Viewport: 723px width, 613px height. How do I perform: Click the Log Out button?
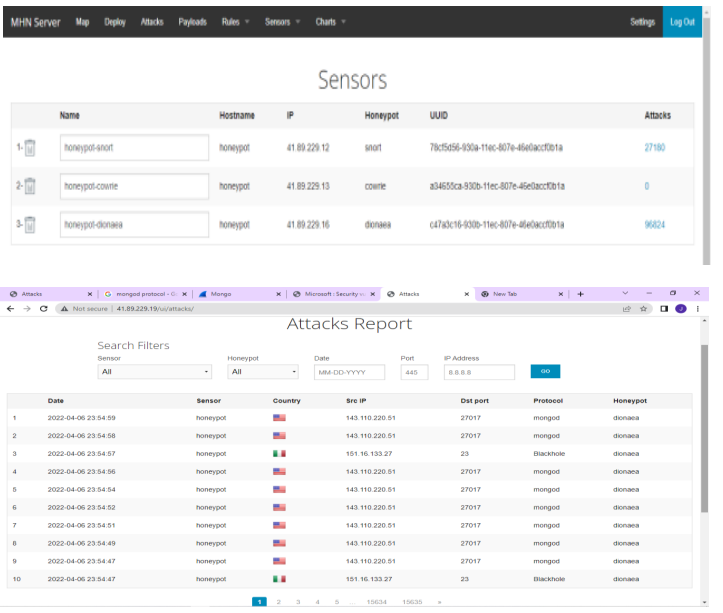point(682,22)
